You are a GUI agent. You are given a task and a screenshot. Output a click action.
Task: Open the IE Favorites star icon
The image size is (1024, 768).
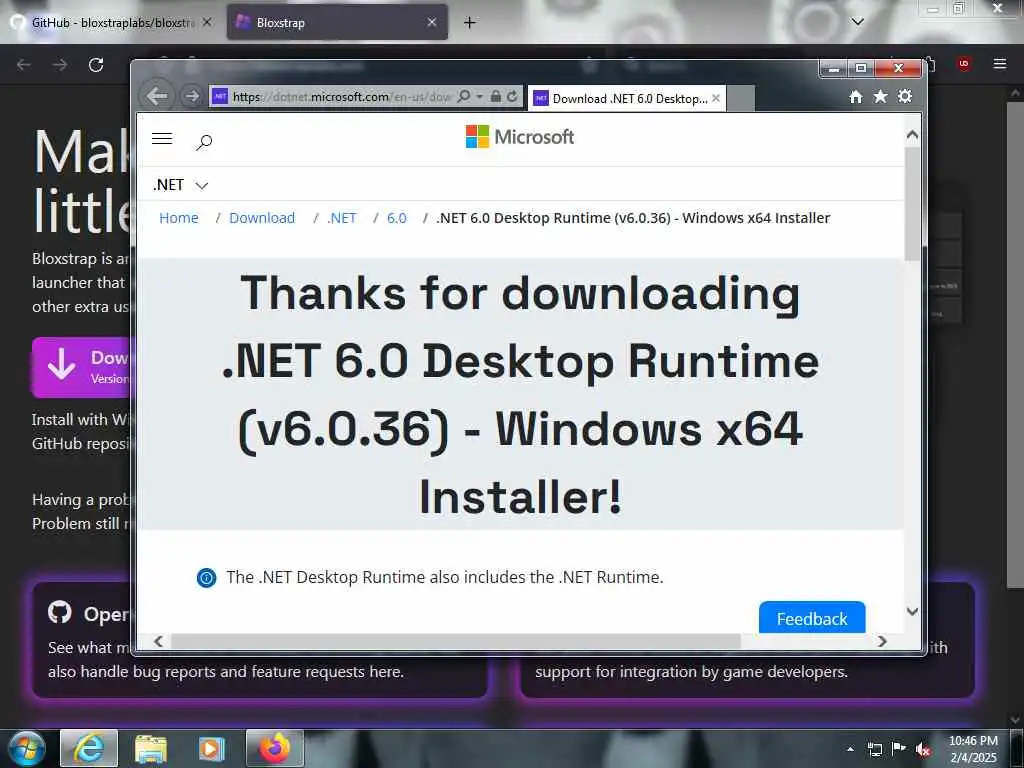click(880, 96)
